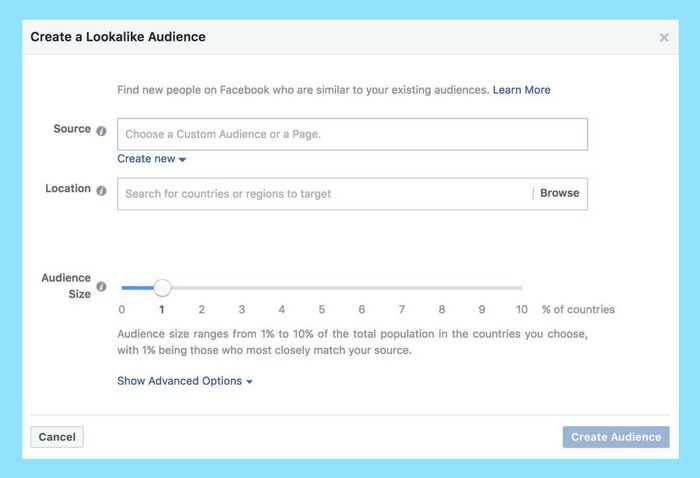Select 0 on the audience size slider
Viewport: 700px width, 478px height.
tap(122, 288)
